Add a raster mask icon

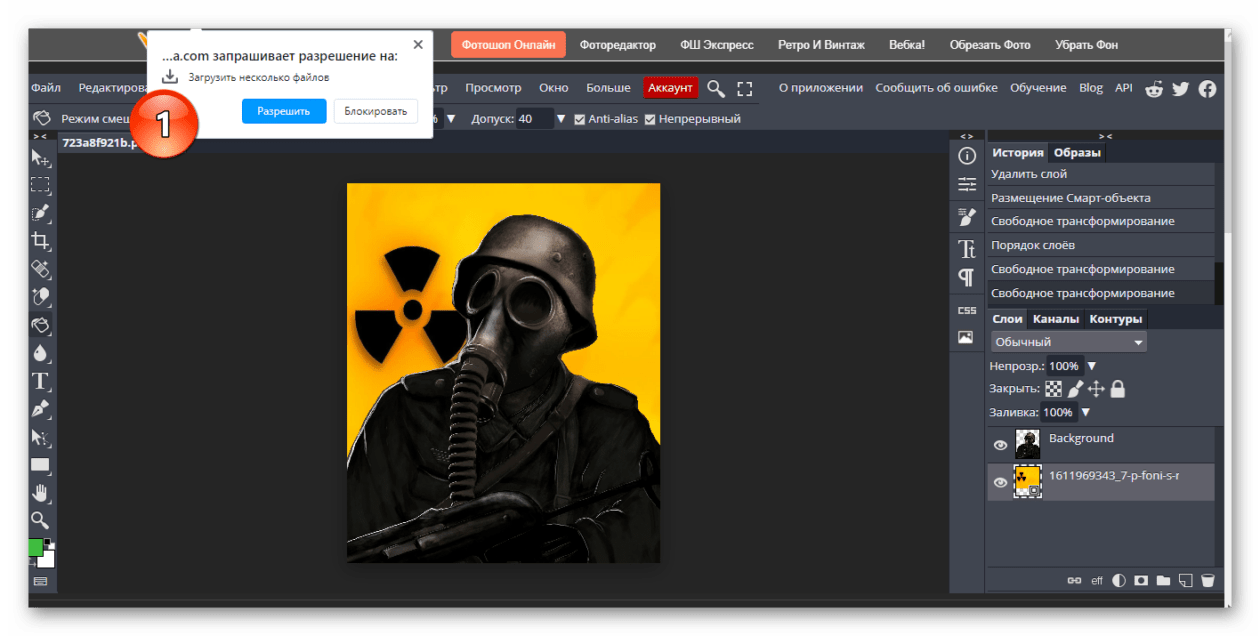[1140, 580]
